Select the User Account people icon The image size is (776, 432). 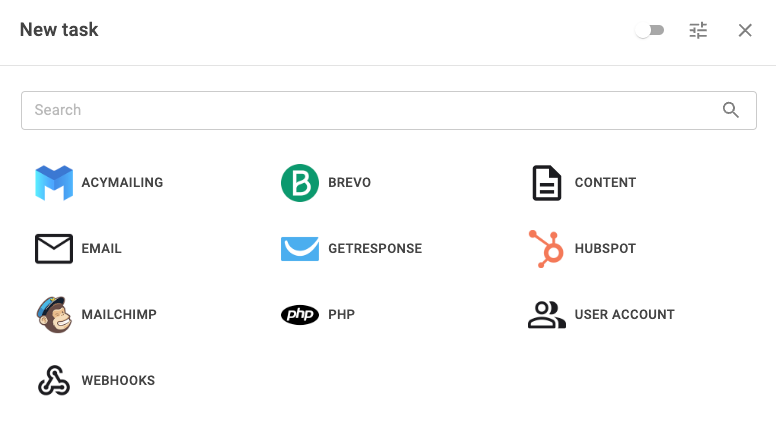pos(546,314)
